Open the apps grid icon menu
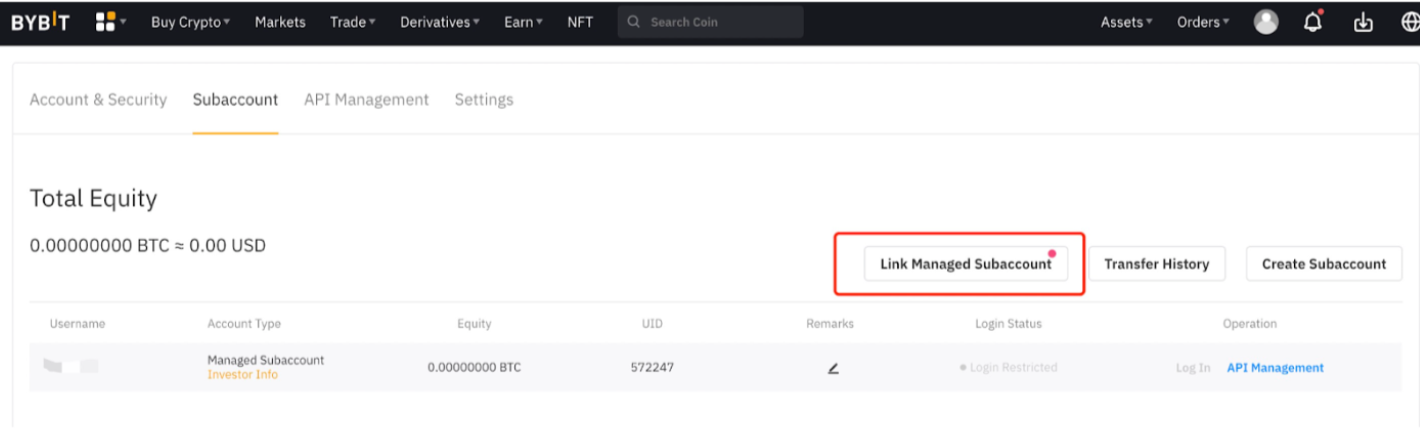The height and width of the screenshot is (428, 1420). tap(107, 22)
